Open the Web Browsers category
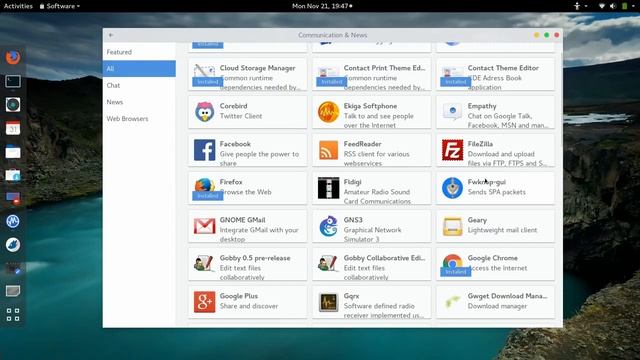The height and width of the screenshot is (360, 640). tap(139, 119)
